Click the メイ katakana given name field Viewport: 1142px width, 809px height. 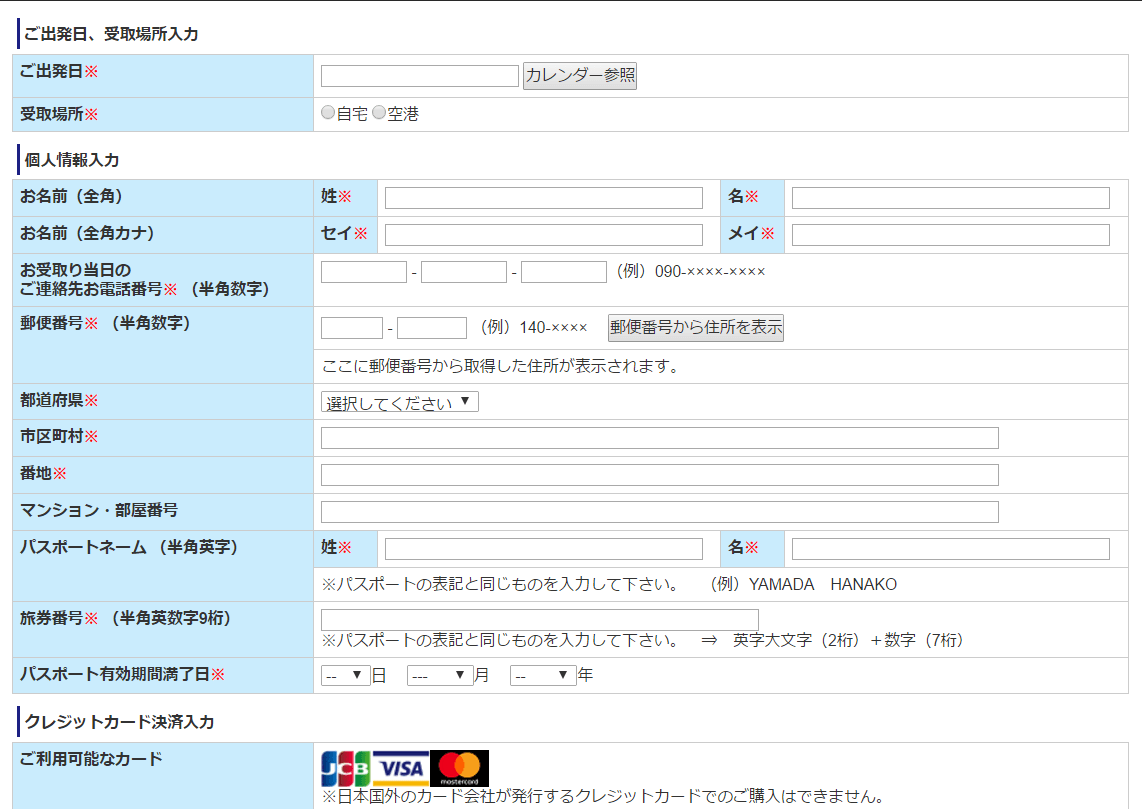coord(950,235)
